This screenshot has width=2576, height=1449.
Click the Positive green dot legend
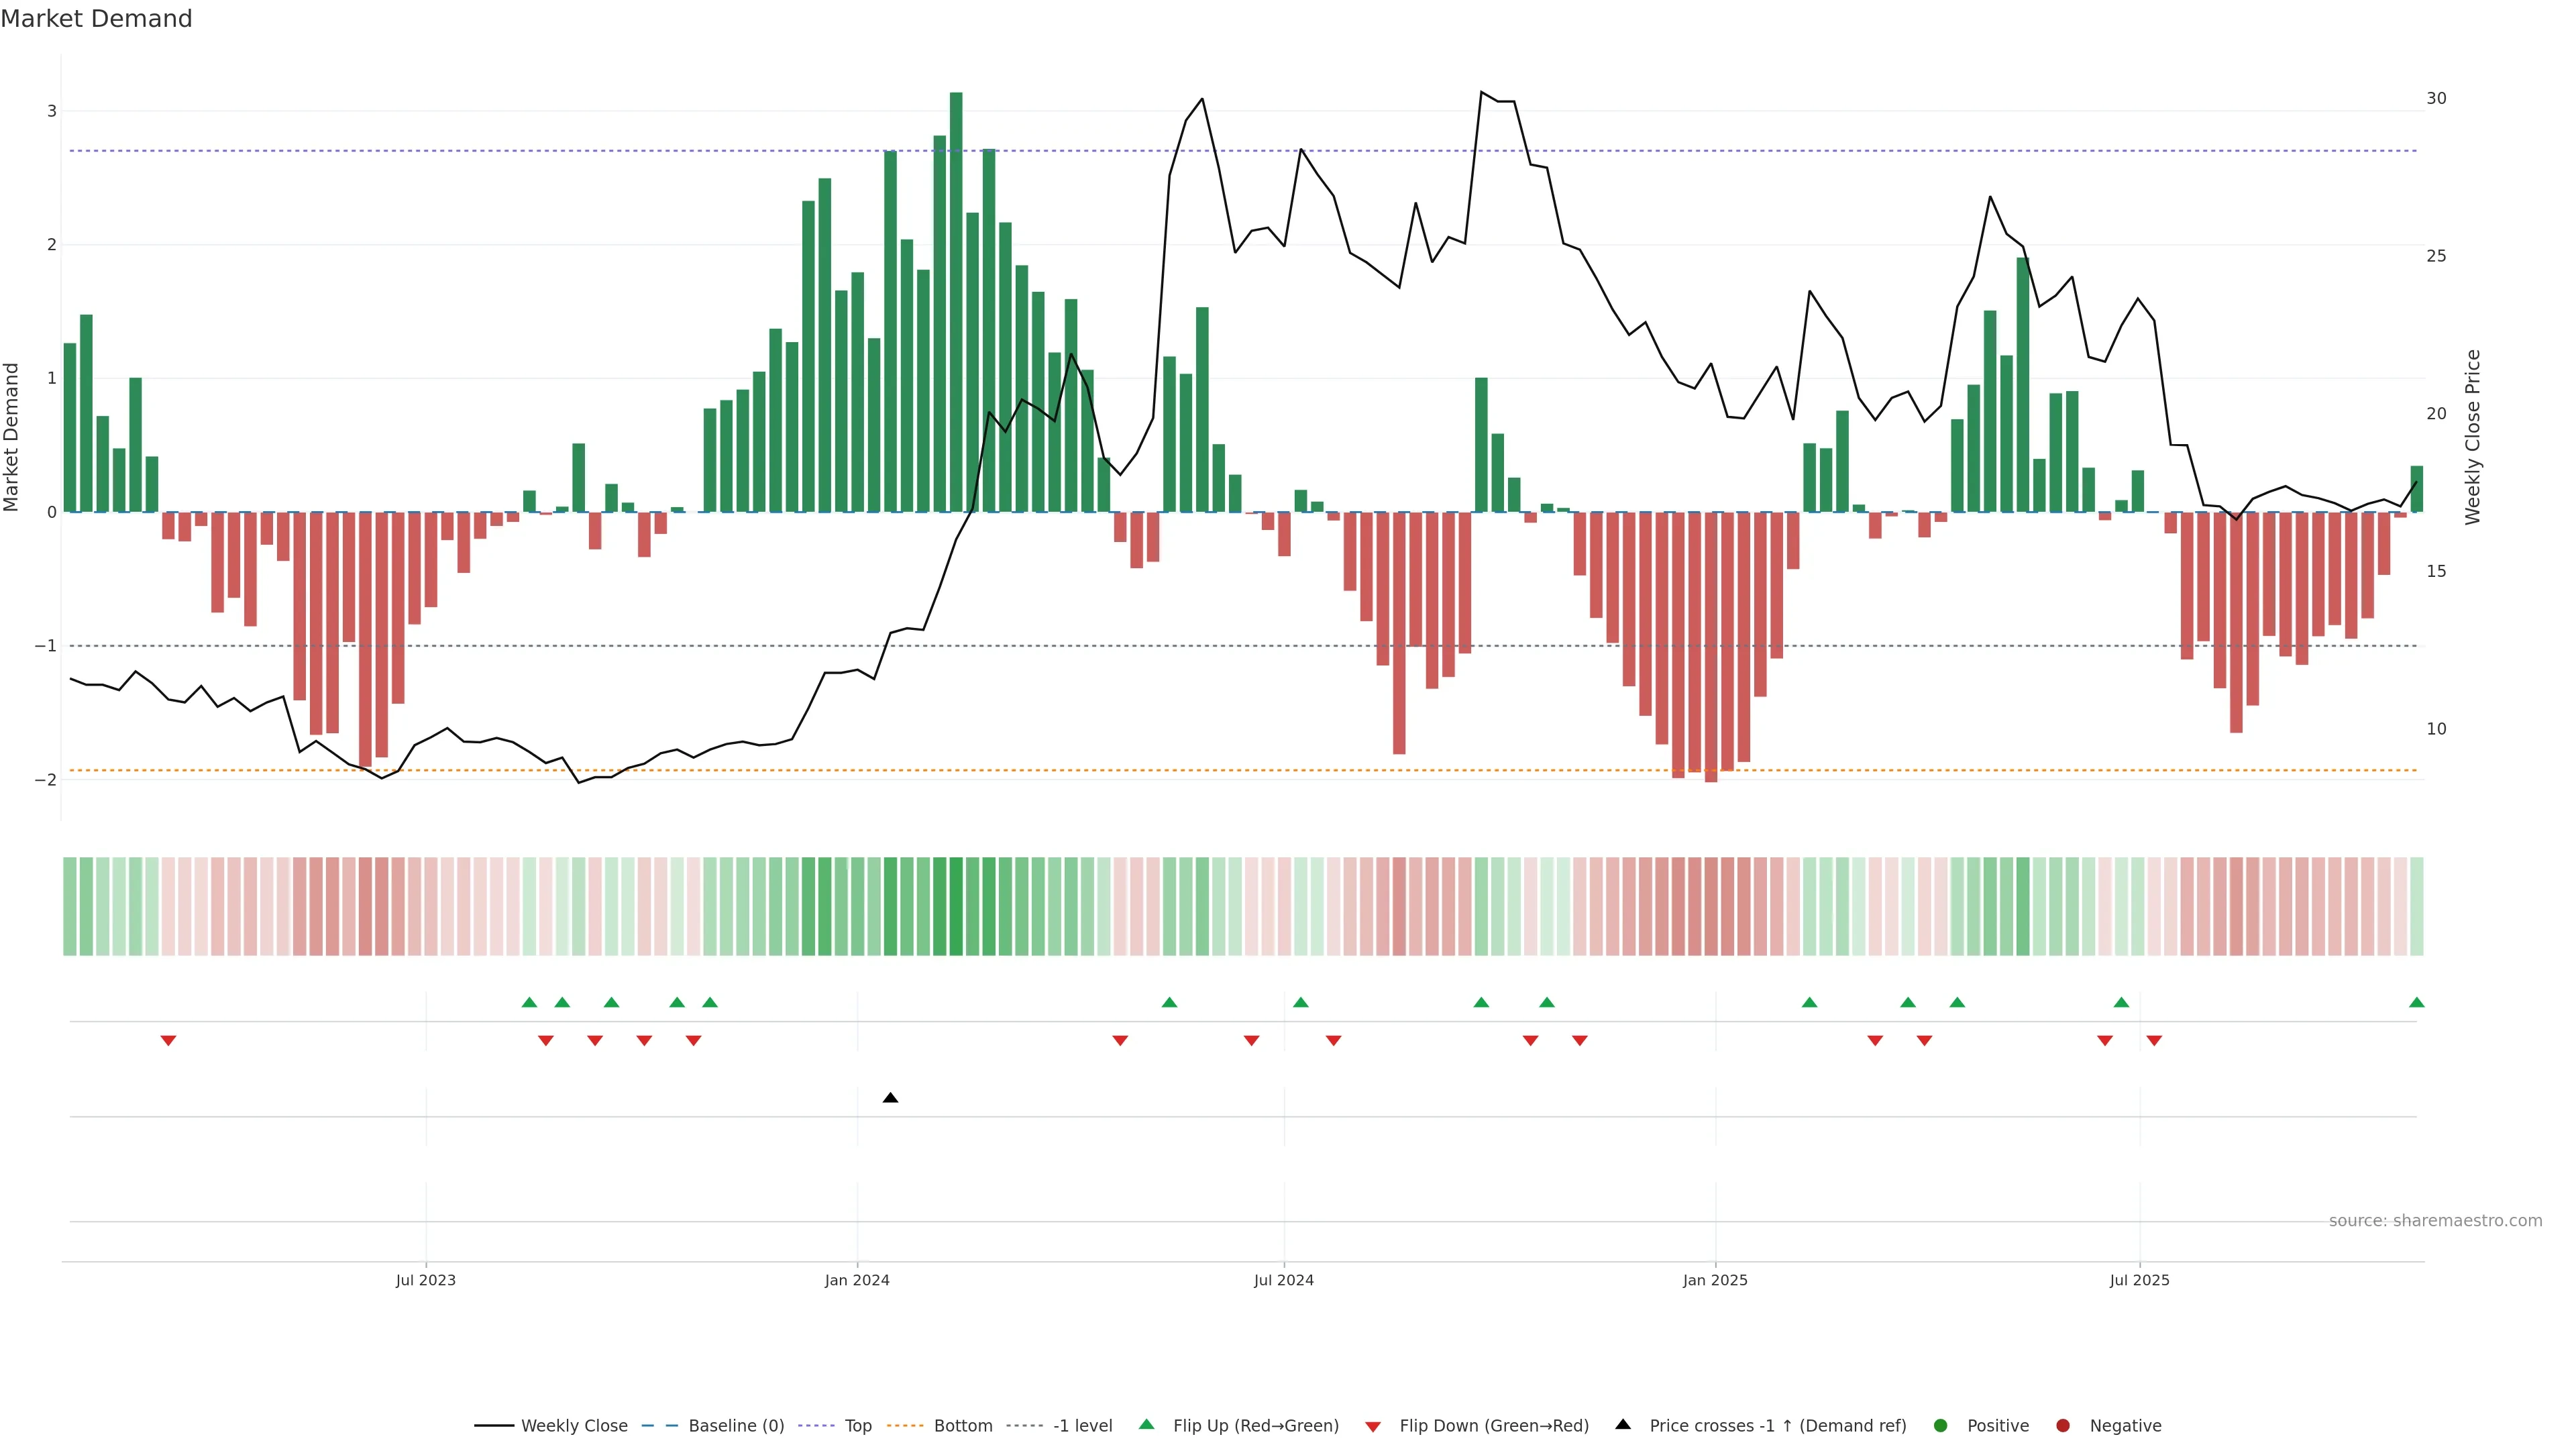click(1941, 1426)
